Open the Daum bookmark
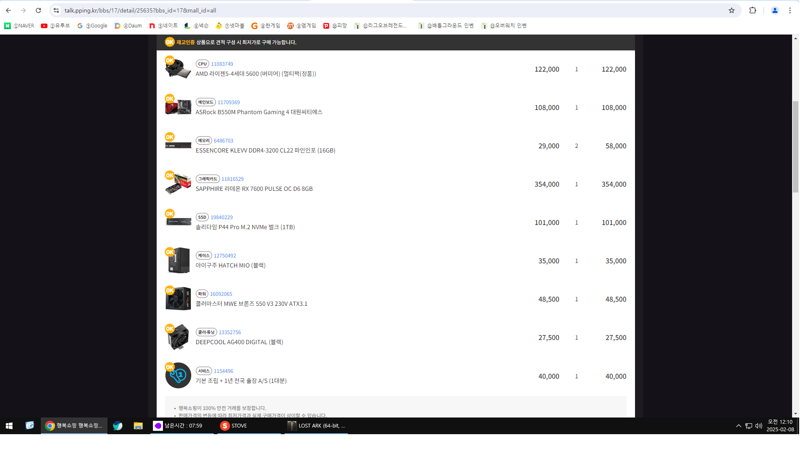Image resolution: width=800 pixels, height=450 pixels. click(x=128, y=26)
